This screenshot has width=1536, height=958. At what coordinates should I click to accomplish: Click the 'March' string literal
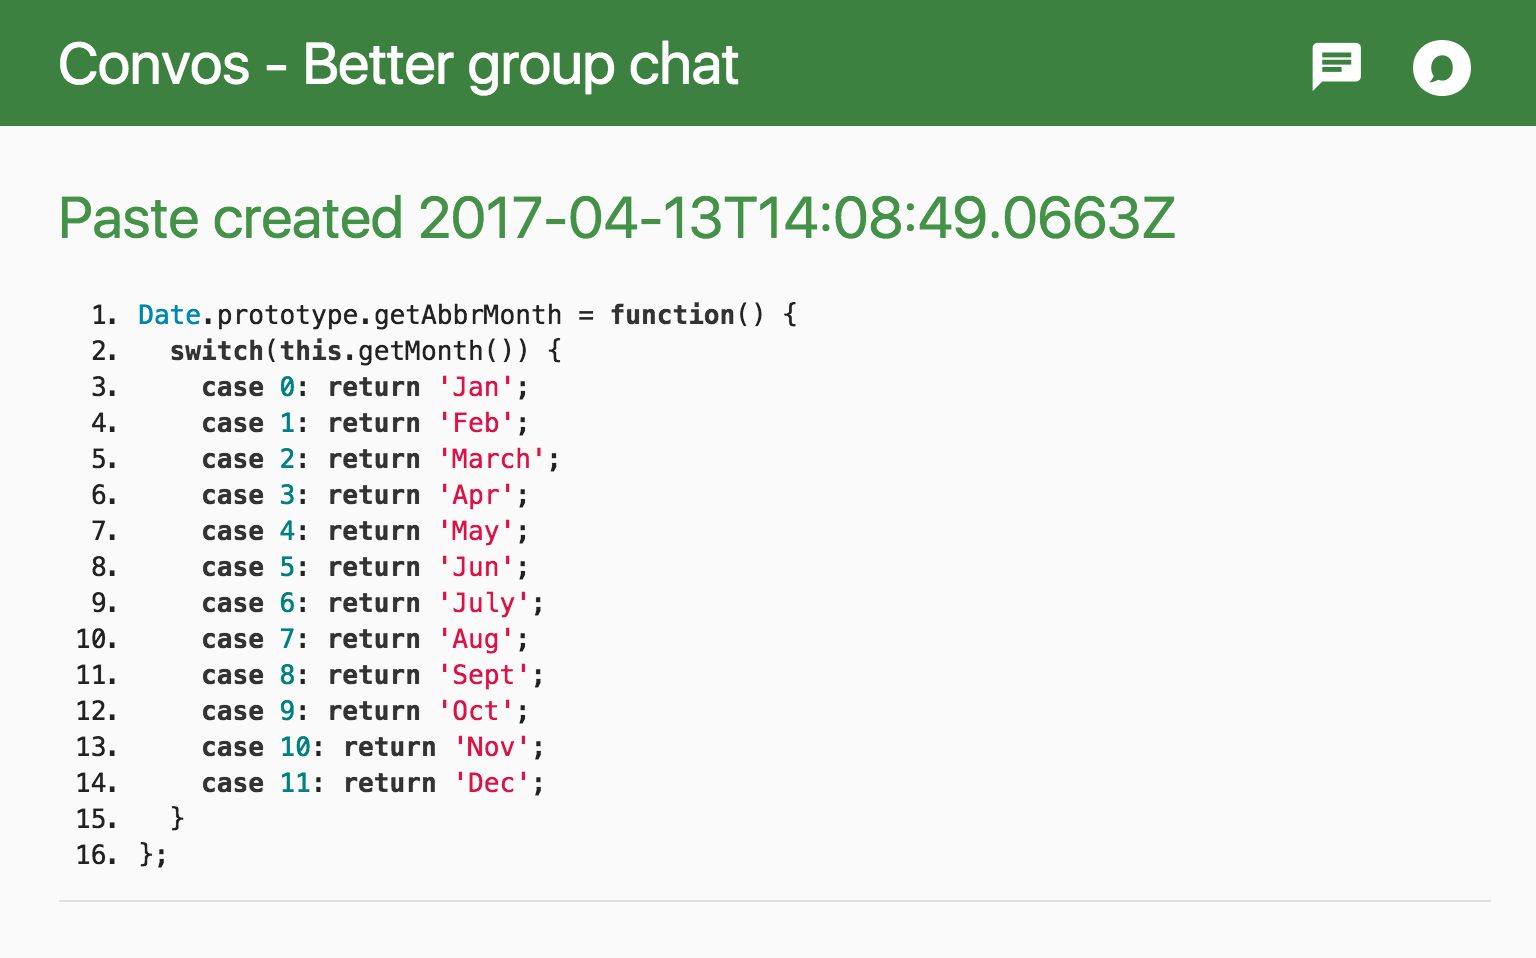point(491,459)
